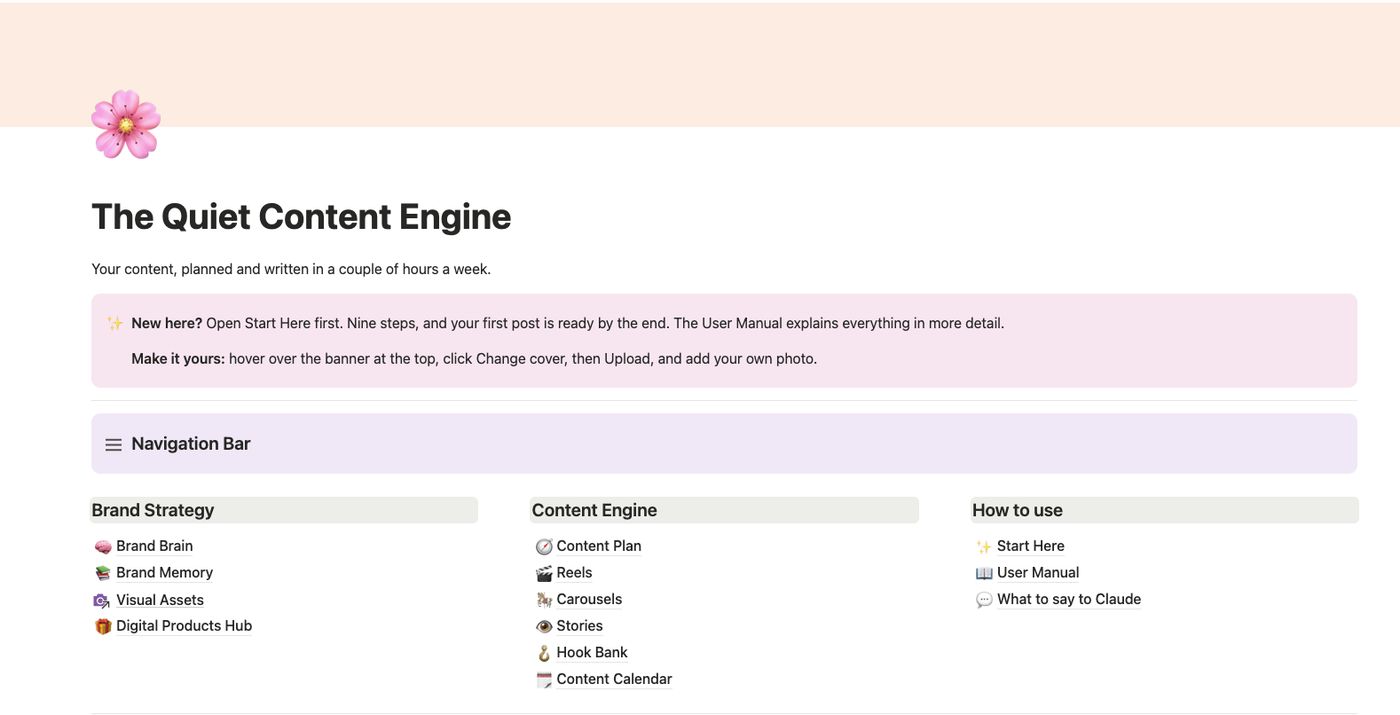Click the cherry blossom page icon
Viewport: 1400px width, 715px height.
click(126, 124)
